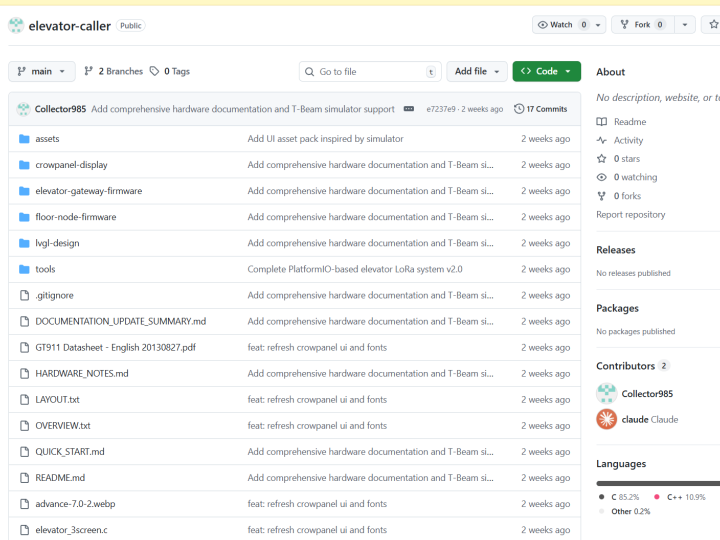Click the Tags icon link

point(154,72)
